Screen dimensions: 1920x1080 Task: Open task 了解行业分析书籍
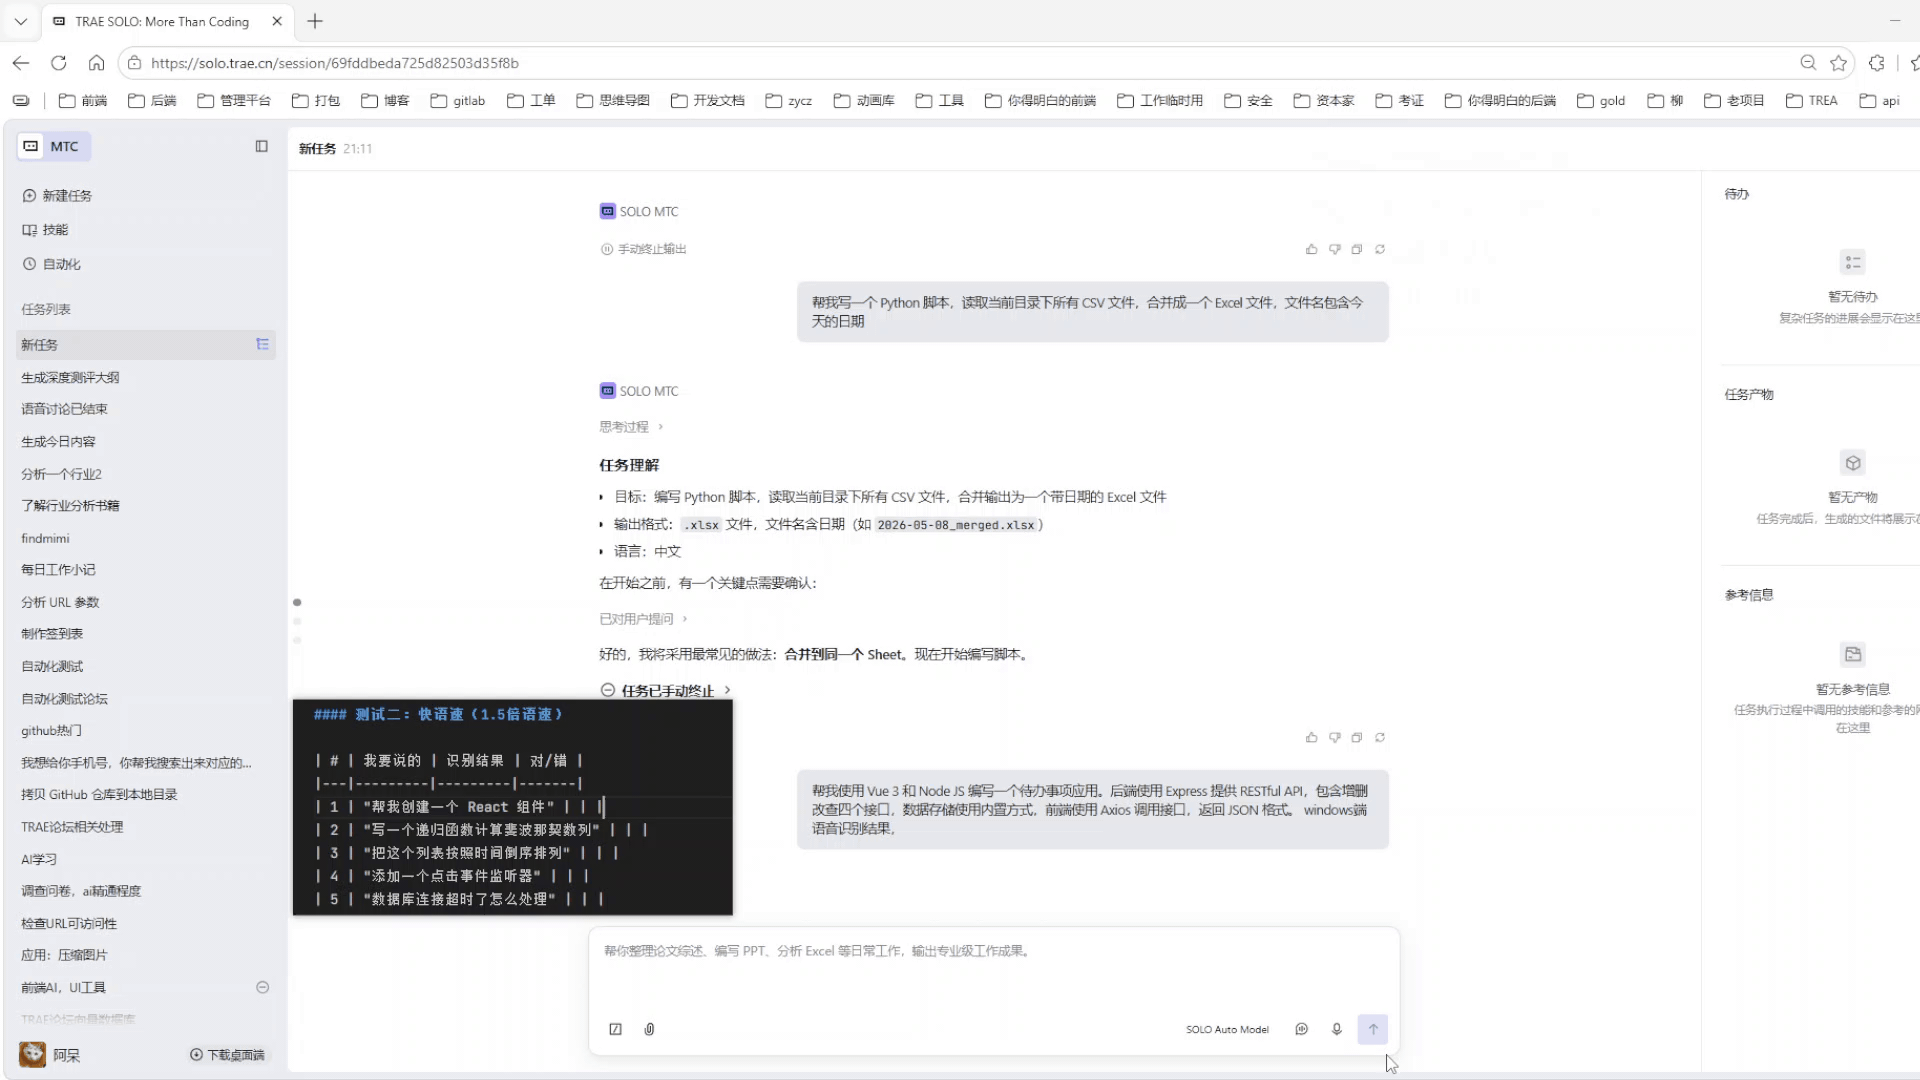click(x=70, y=506)
